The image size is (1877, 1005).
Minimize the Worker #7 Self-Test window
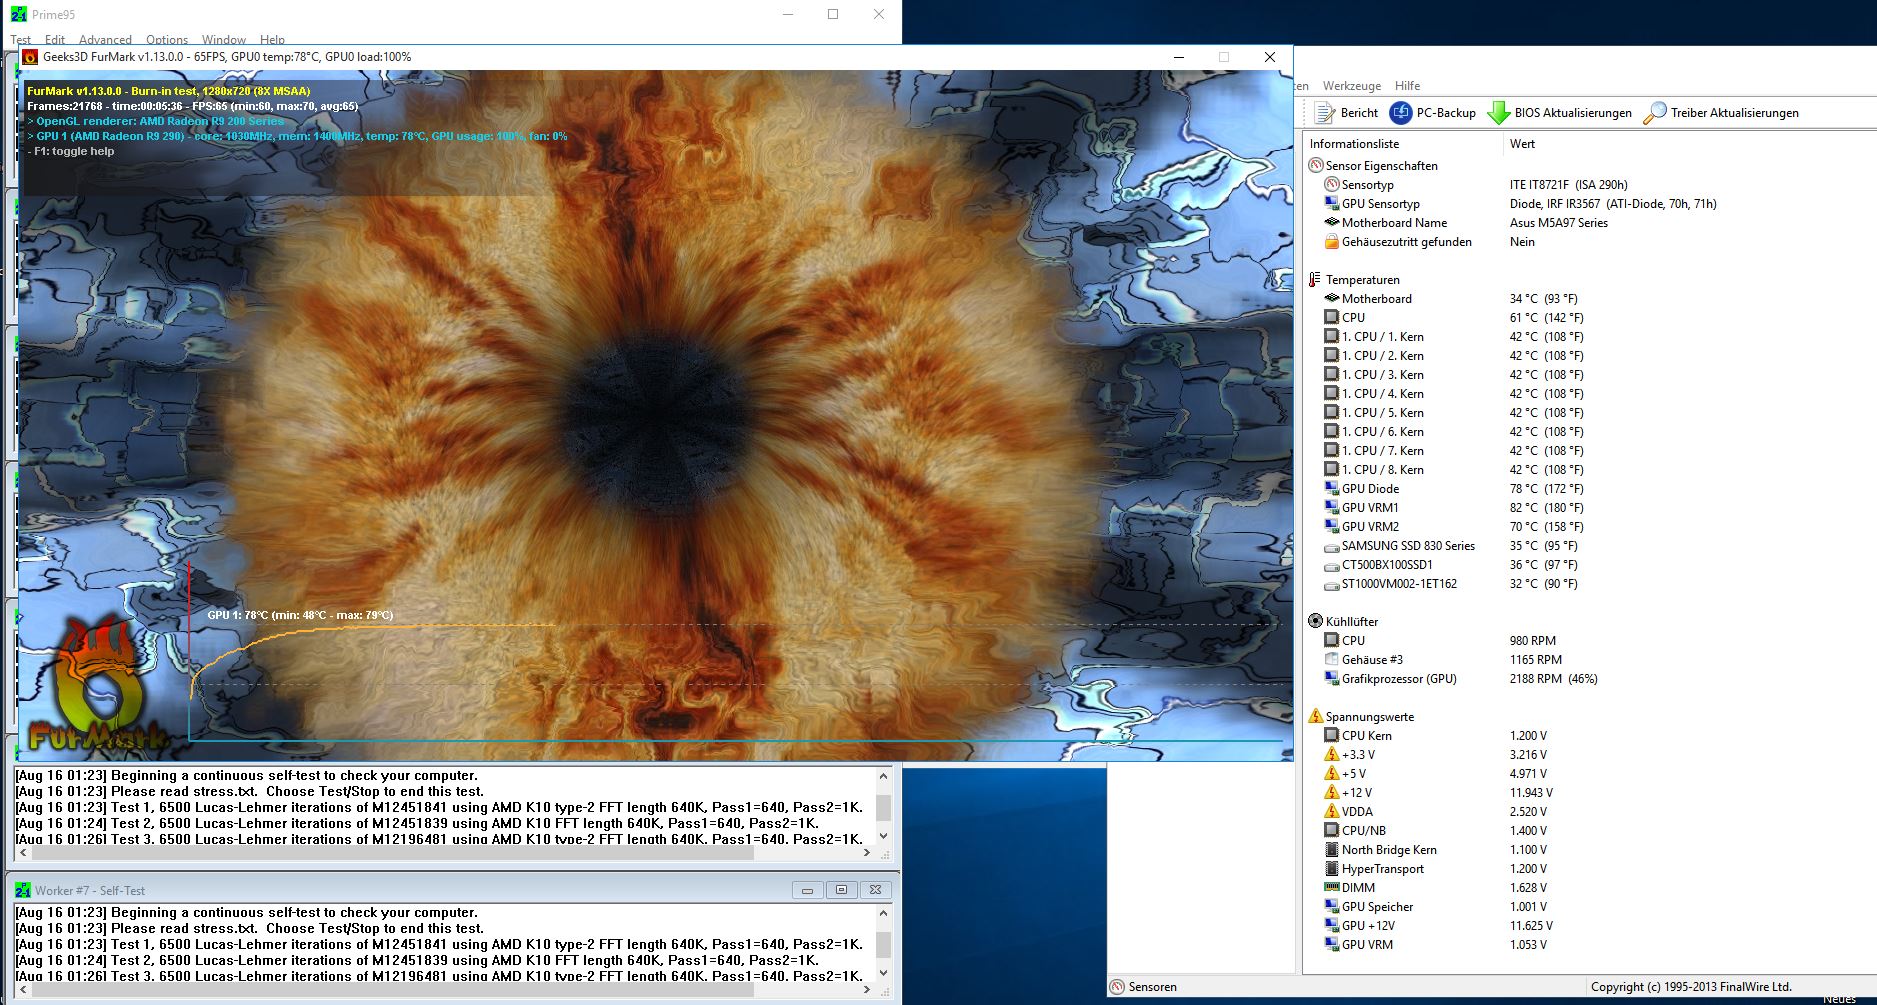pyautogui.click(x=807, y=890)
